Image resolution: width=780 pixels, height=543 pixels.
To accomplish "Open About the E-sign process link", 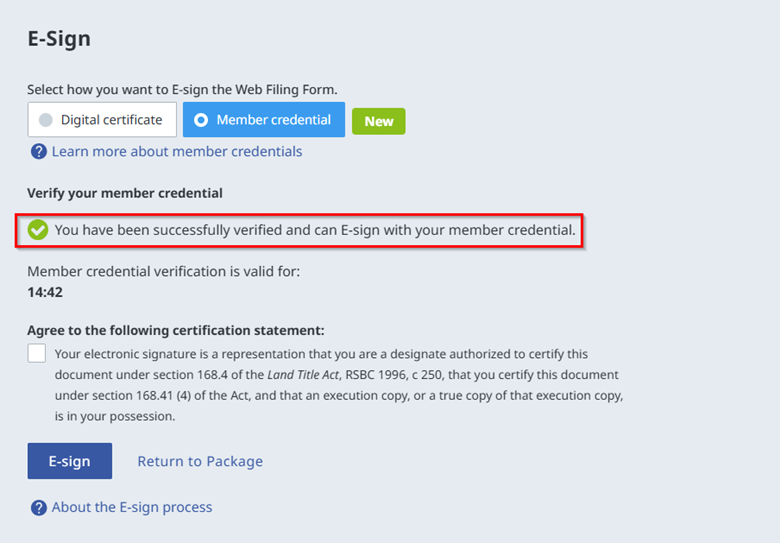I will (x=132, y=507).
